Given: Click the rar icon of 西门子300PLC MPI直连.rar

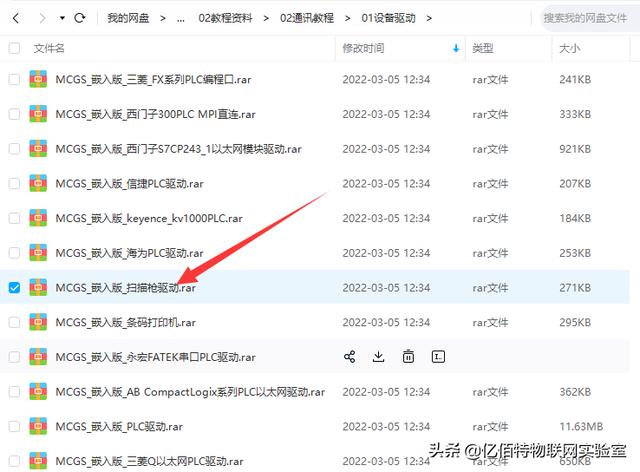Looking at the screenshot, I should point(38,114).
